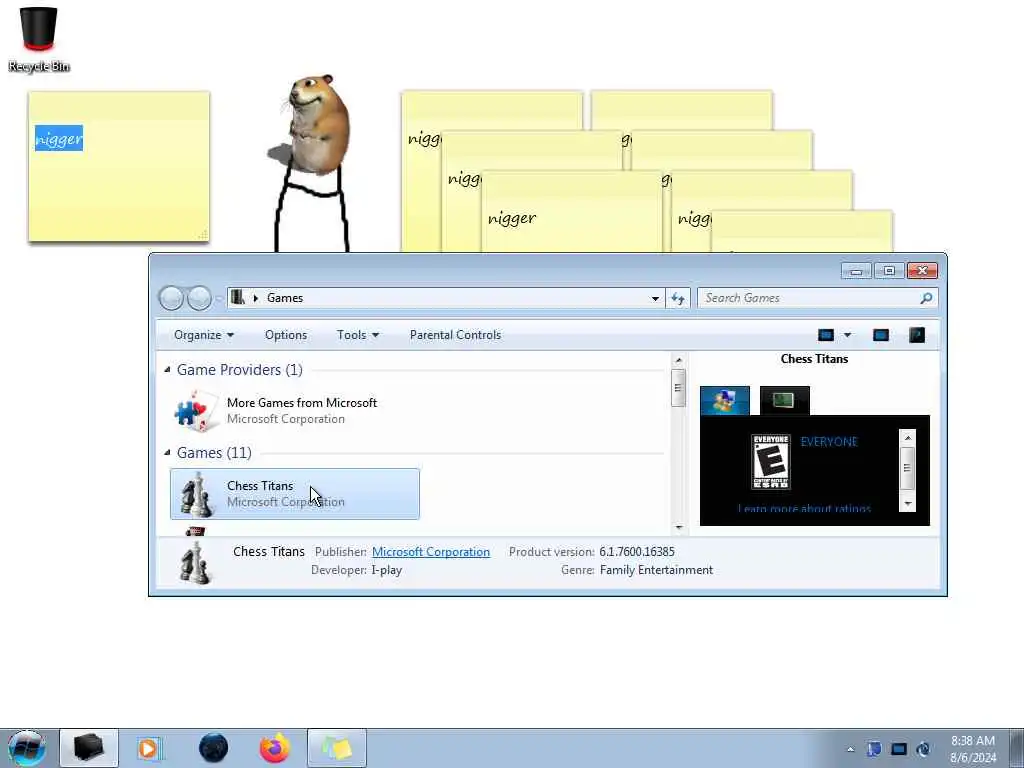Image resolution: width=1024 pixels, height=768 pixels.
Task: Click the Chess Titans title in preview pane
Action: [814, 359]
